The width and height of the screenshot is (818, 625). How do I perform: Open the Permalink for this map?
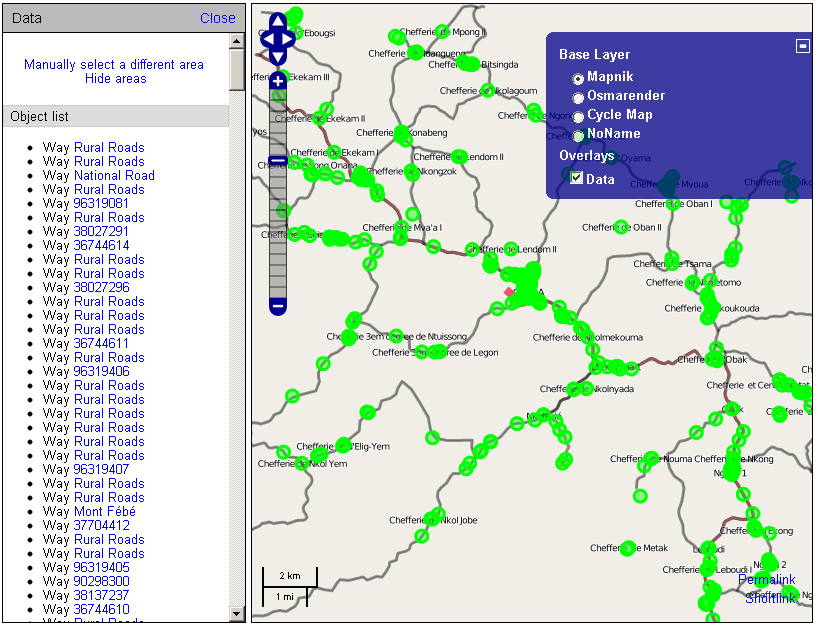tap(767, 580)
